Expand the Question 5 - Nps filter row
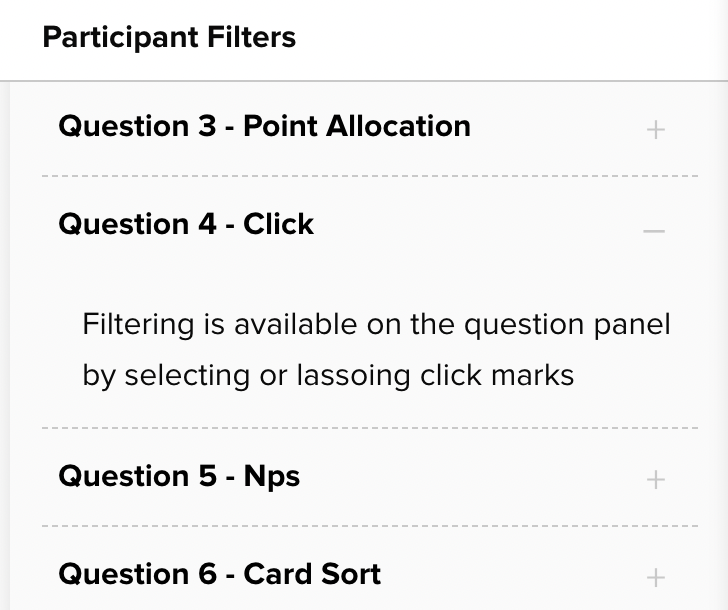728x610 pixels. coord(179,476)
